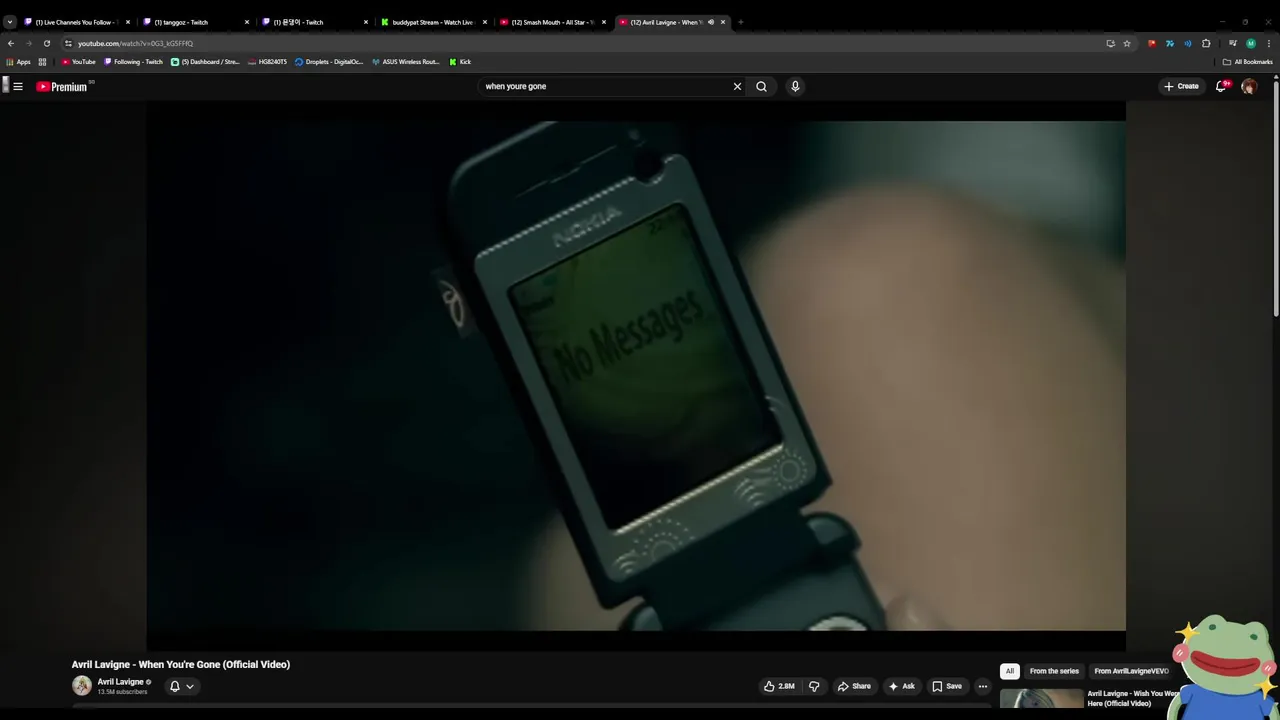Image resolution: width=1280 pixels, height=720 pixels.
Task: Open the "Following - Twitch" bookmark
Action: [x=134, y=62]
